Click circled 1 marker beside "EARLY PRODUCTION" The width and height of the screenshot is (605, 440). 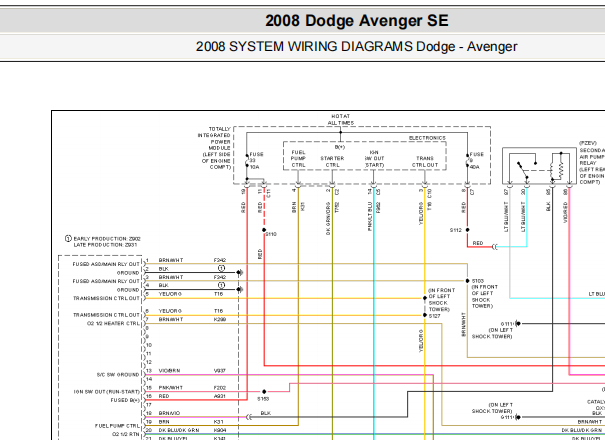[68, 239]
